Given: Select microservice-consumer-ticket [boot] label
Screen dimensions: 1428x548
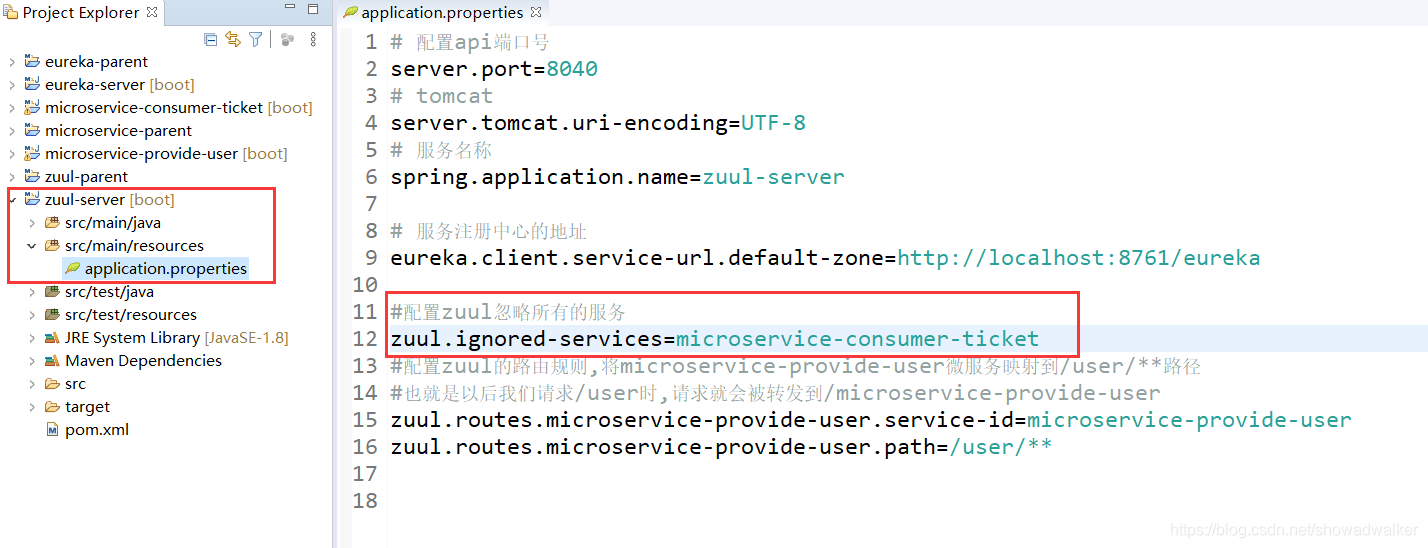Looking at the screenshot, I should point(179,107).
